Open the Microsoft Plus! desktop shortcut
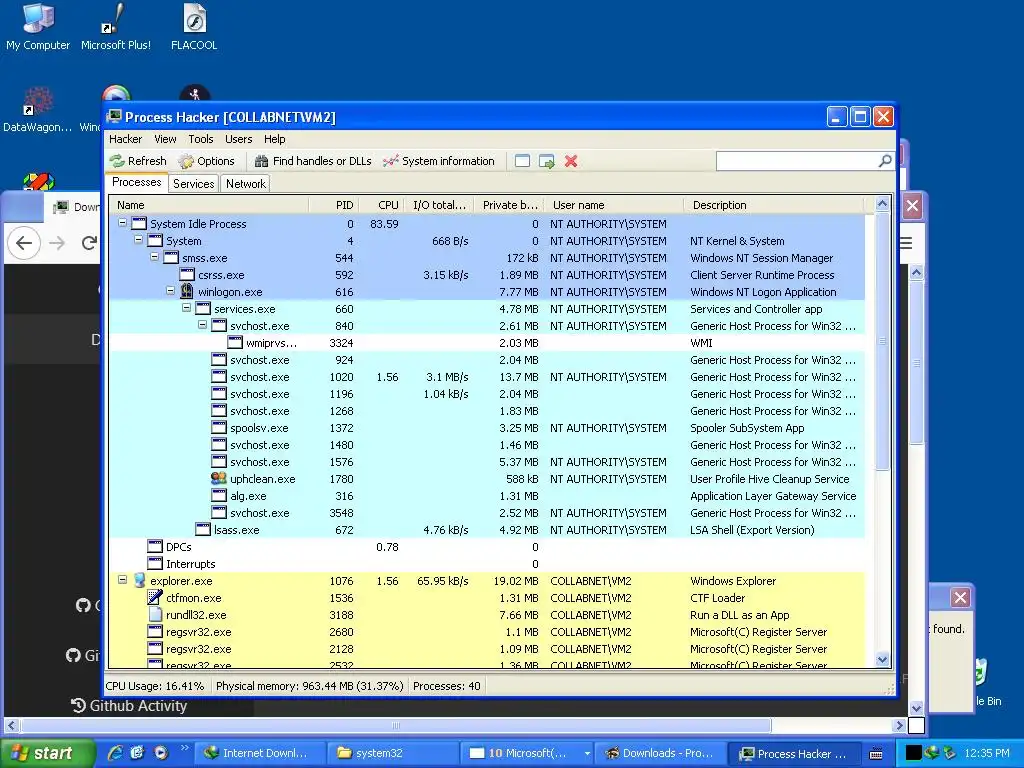The width and height of the screenshot is (1024, 768). 116,27
